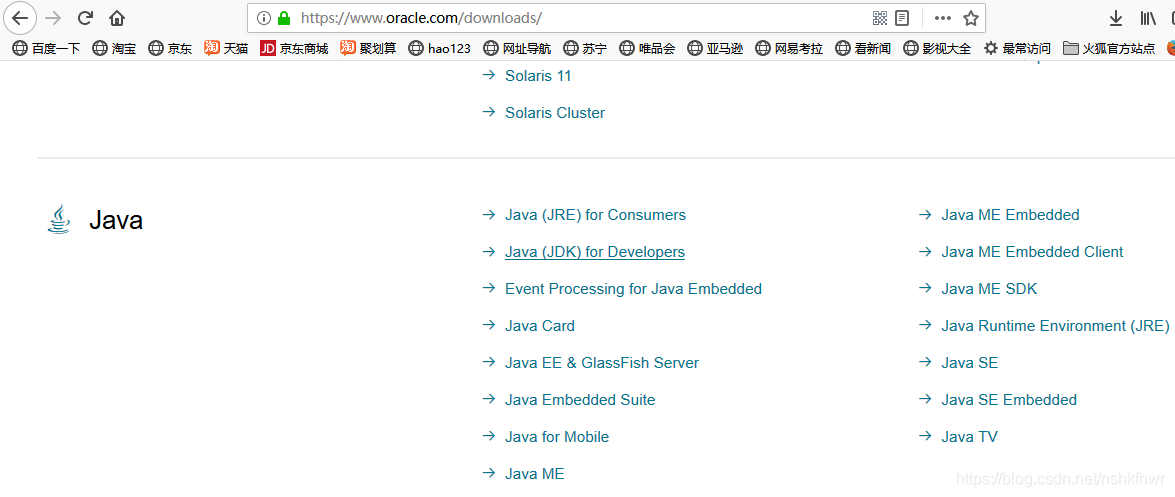Click the Java section heading

(x=116, y=220)
